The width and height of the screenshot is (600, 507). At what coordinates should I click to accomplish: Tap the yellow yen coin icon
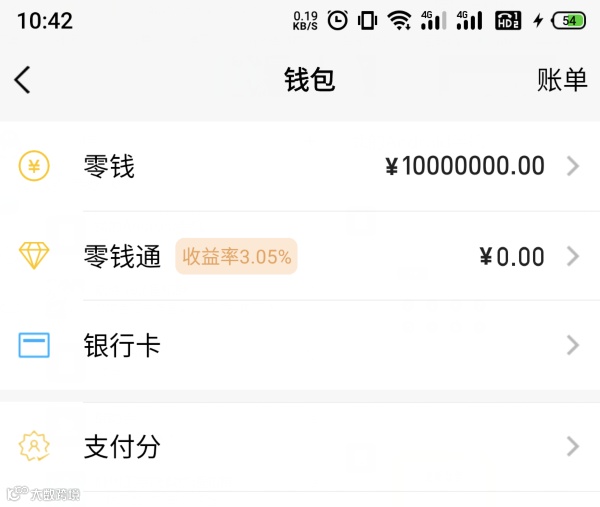[34, 166]
